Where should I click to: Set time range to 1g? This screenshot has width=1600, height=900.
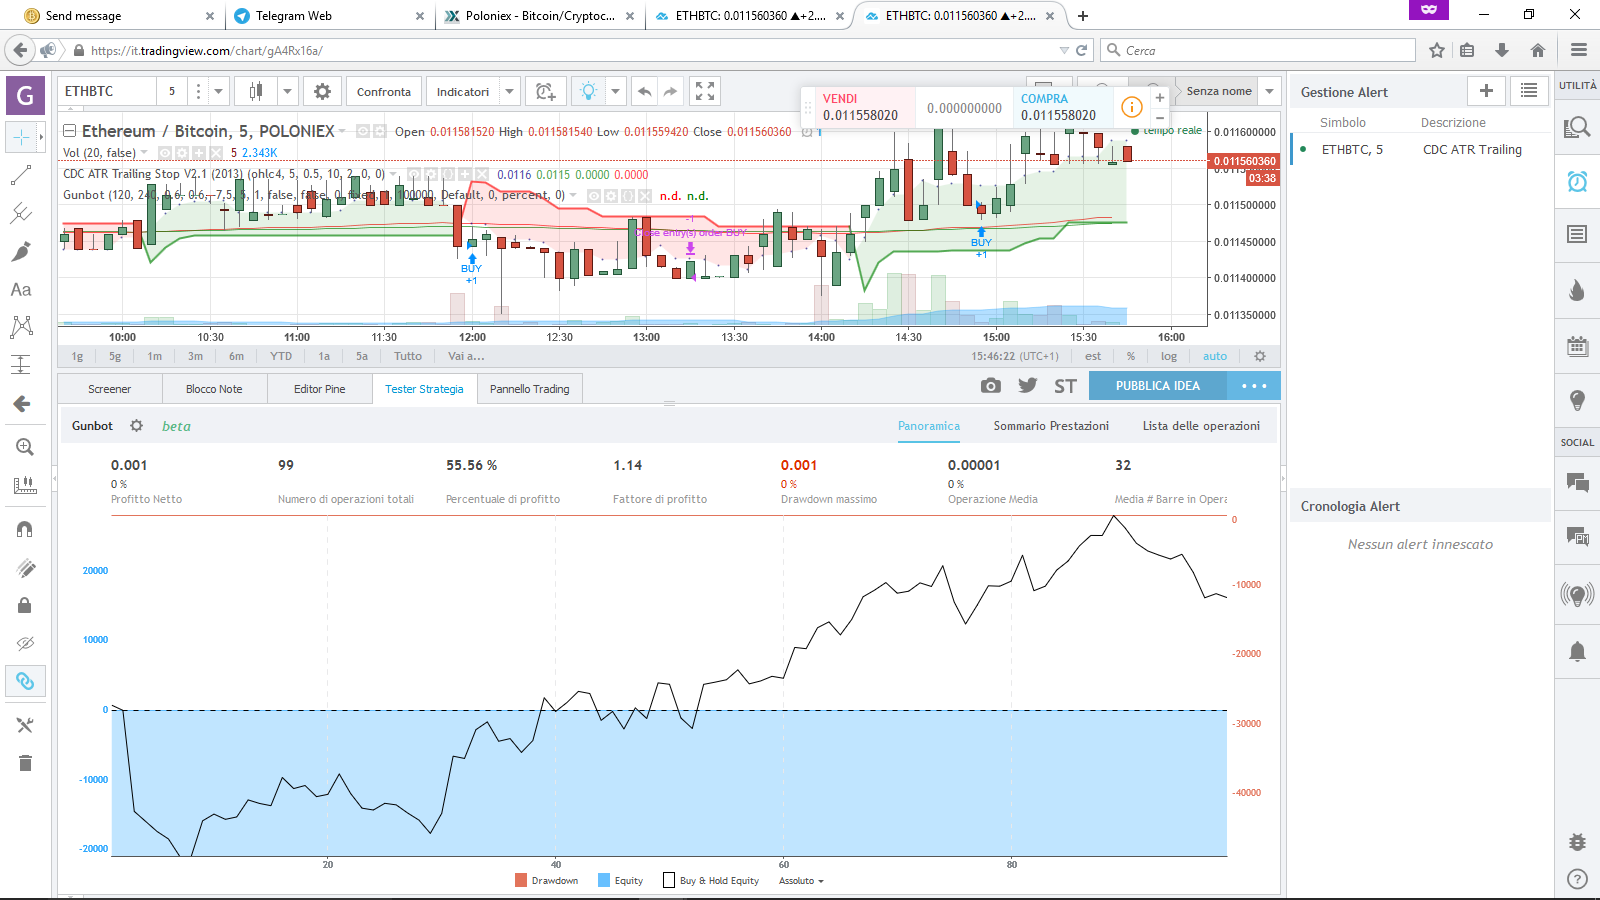point(77,356)
